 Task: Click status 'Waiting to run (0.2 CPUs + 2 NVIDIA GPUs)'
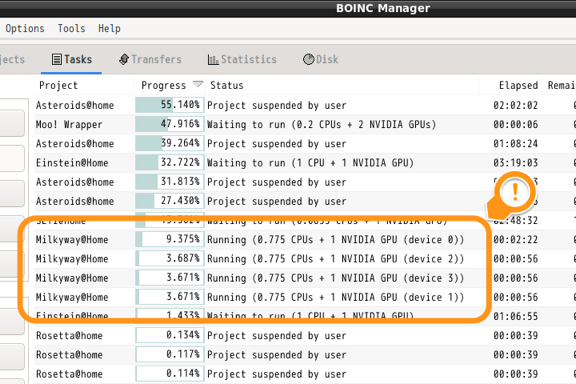pos(321,125)
